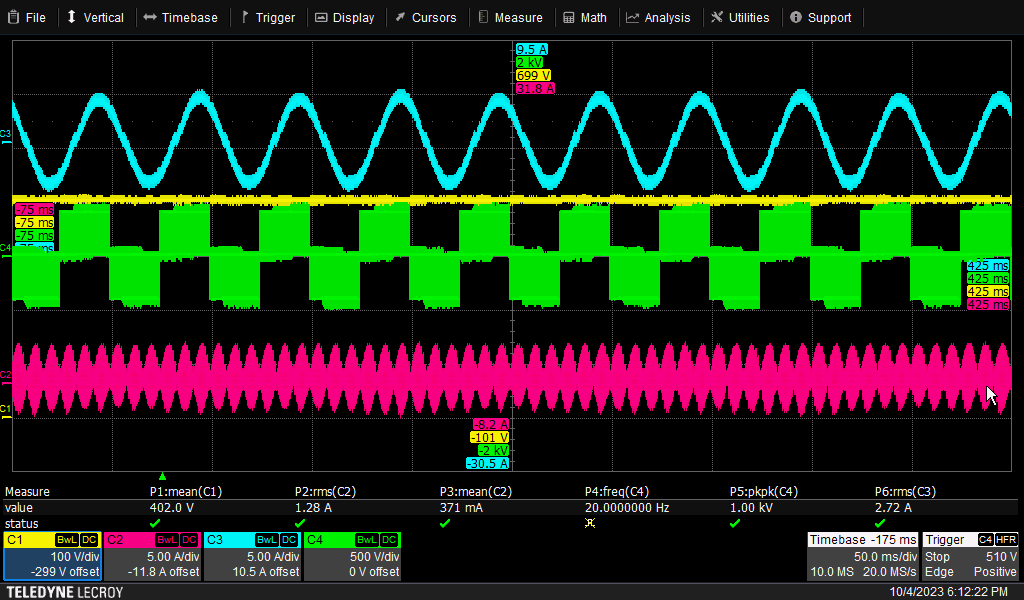Click the BwL badge on C2
Image resolution: width=1024 pixels, height=600 pixels.
point(167,540)
